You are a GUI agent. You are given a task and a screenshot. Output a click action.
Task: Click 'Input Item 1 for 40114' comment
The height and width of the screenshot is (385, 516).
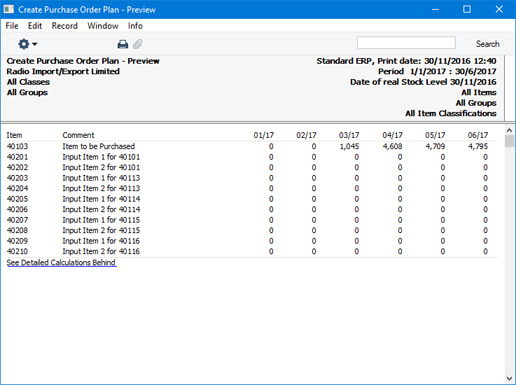click(x=101, y=199)
